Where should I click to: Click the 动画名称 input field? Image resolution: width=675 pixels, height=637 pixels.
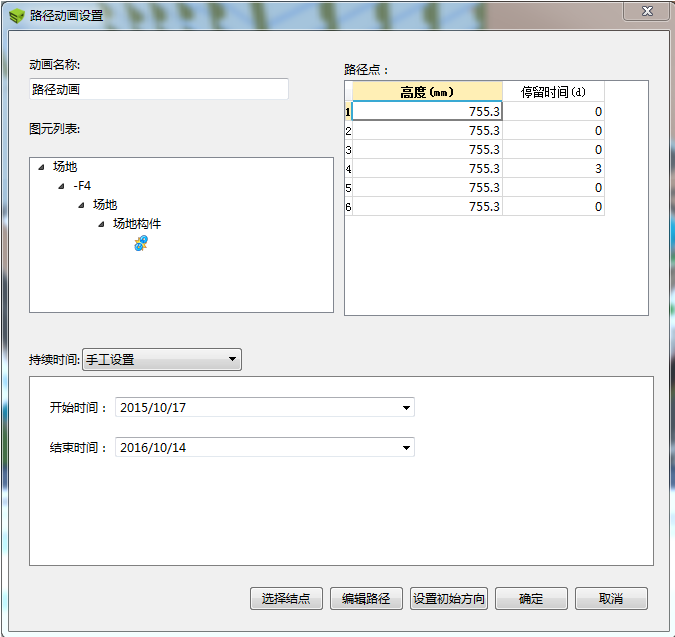[x=159, y=89]
